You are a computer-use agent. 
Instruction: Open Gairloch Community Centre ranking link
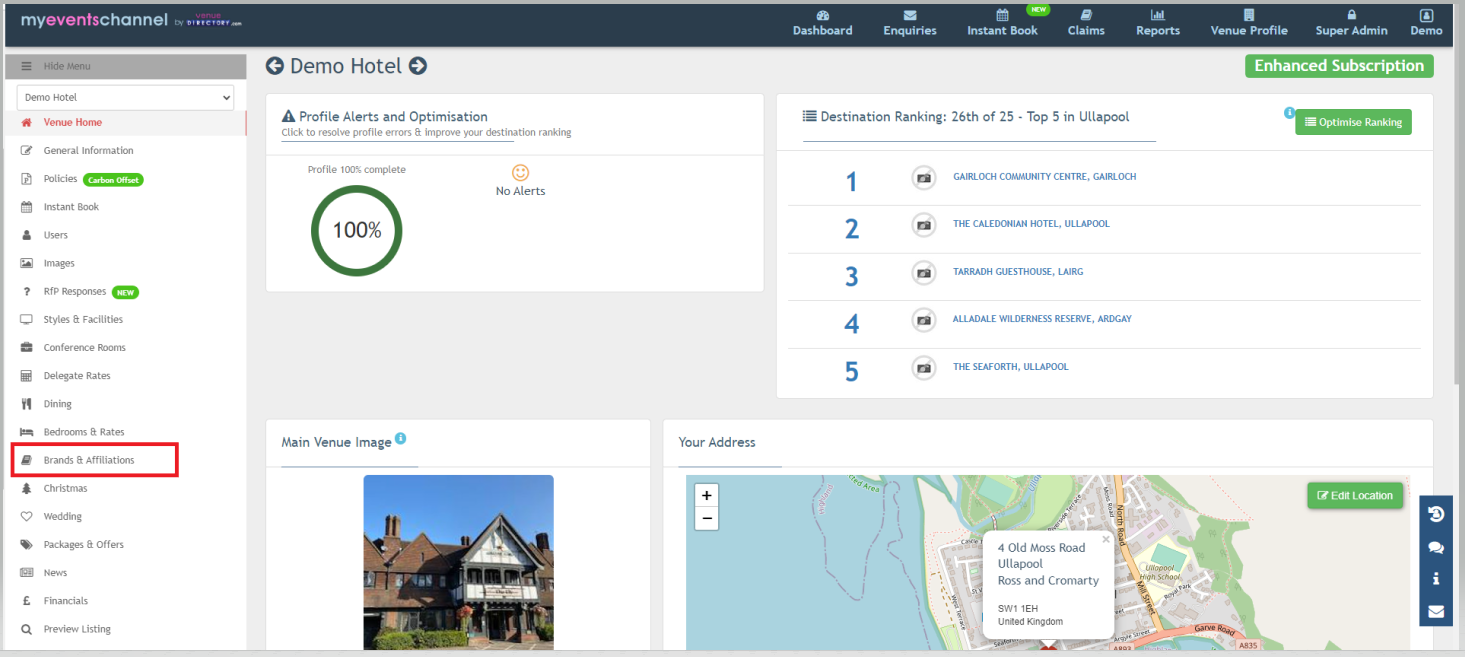pyautogui.click(x=1044, y=177)
